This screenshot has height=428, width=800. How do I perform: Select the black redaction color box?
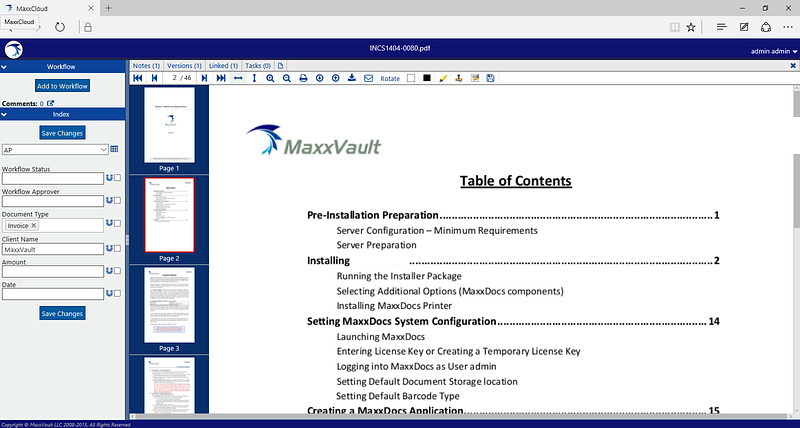pos(427,78)
